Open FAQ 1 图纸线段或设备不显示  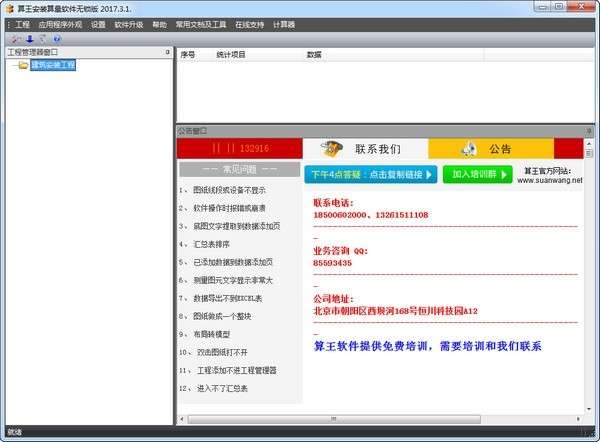(x=222, y=190)
